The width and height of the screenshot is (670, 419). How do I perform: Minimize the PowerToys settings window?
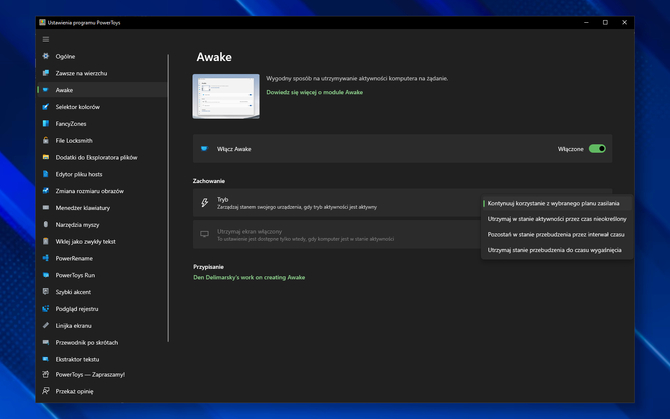pyautogui.click(x=586, y=22)
